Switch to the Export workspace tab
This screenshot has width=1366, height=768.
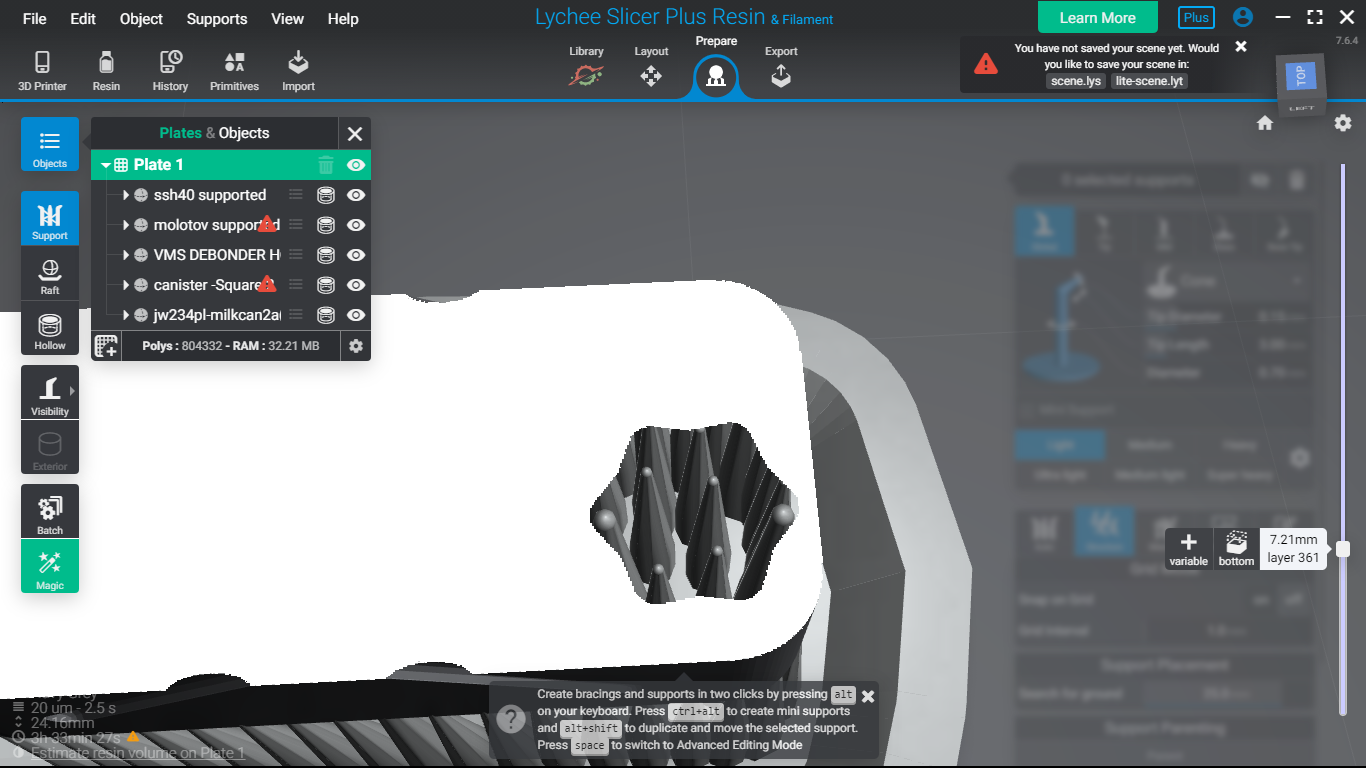point(781,67)
